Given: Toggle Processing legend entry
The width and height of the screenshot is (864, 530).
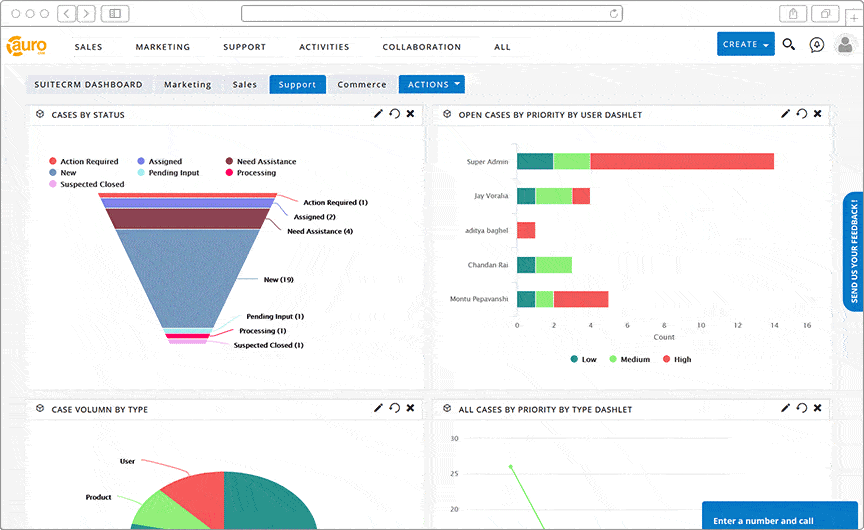Looking at the screenshot, I should [251, 172].
